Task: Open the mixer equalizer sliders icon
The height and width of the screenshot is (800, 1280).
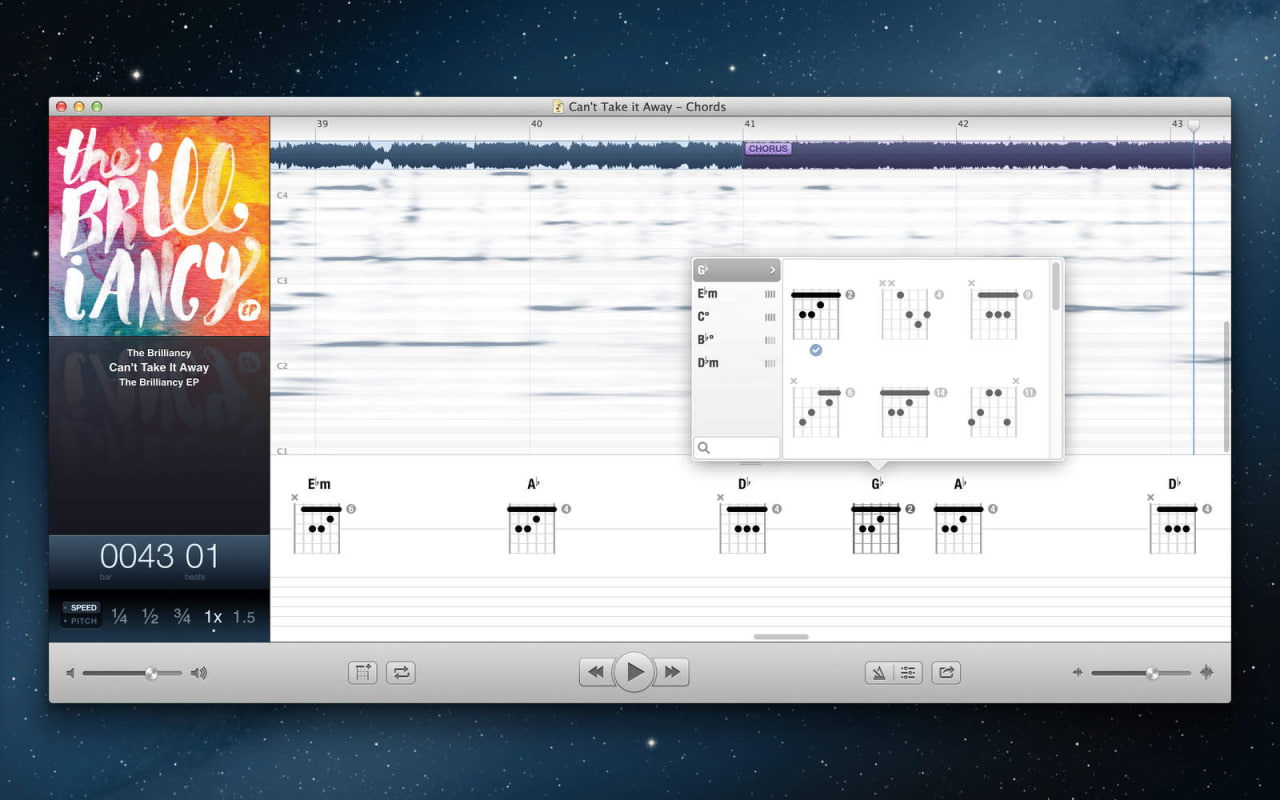Action: [x=908, y=673]
